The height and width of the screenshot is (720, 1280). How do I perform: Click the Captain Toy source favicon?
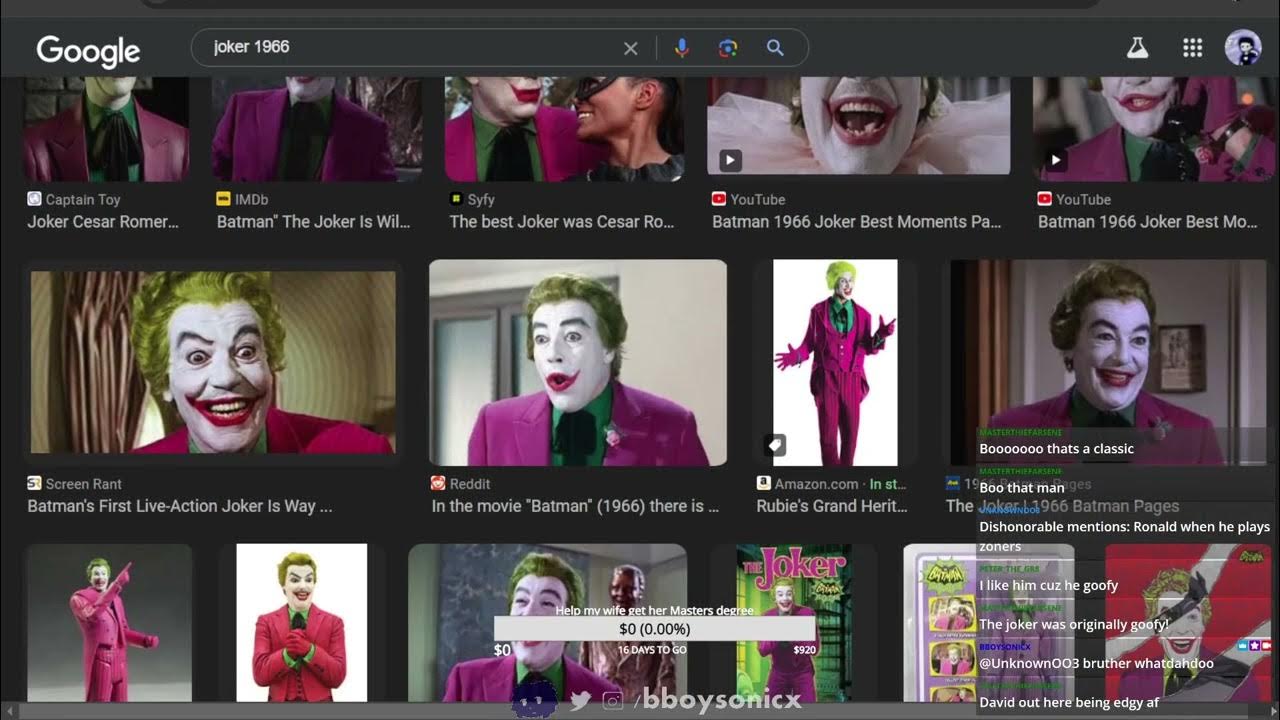click(34, 199)
